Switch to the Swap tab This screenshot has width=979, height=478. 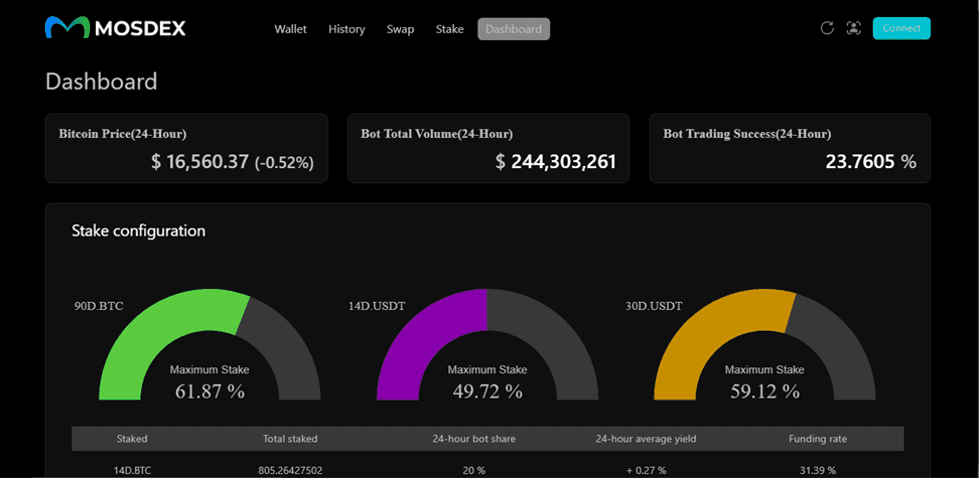[x=400, y=29]
